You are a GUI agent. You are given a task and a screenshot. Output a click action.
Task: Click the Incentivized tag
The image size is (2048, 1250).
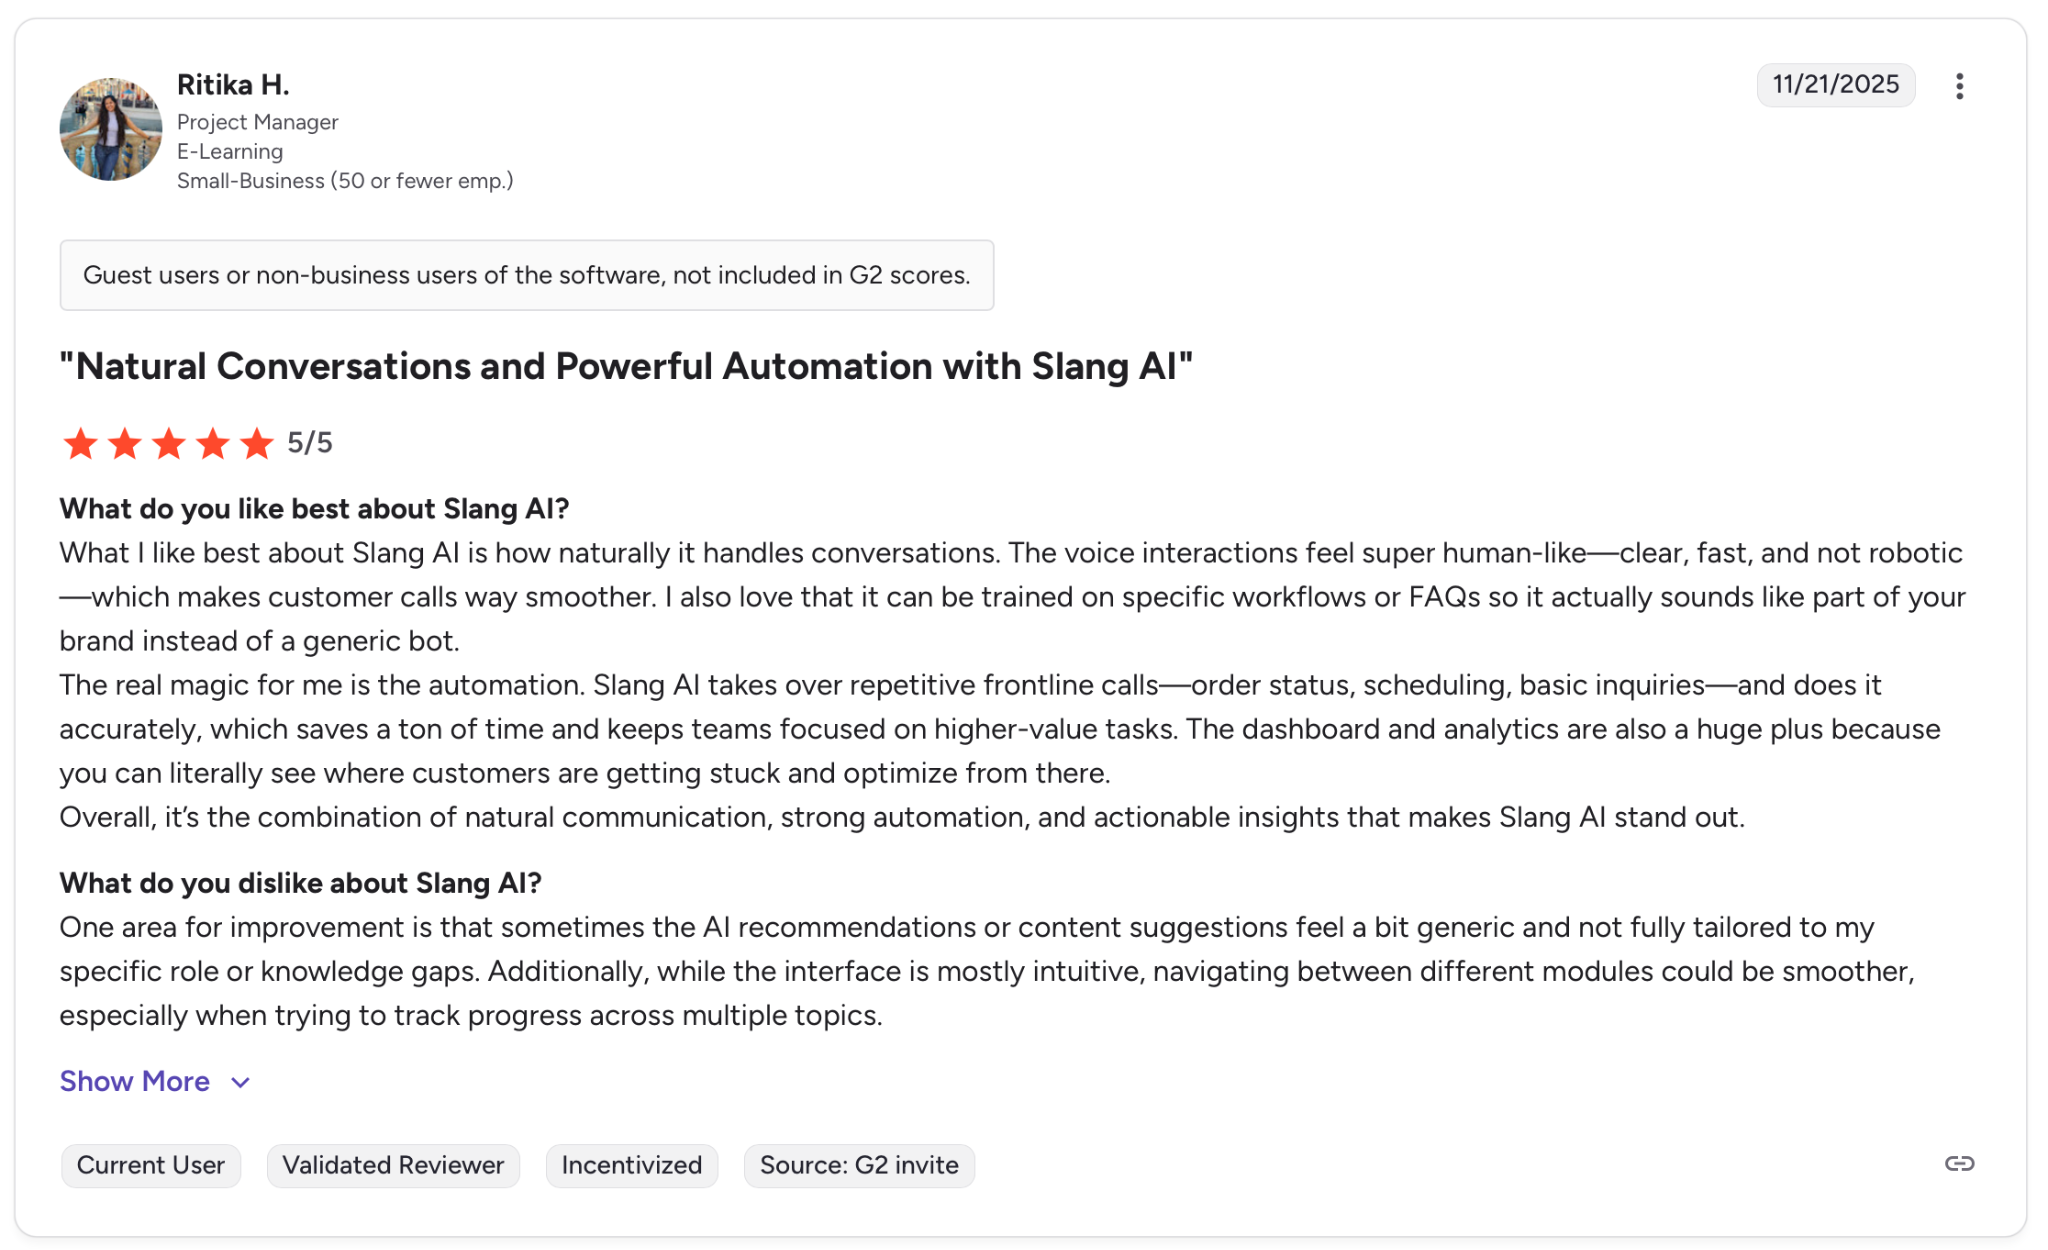coord(632,1165)
